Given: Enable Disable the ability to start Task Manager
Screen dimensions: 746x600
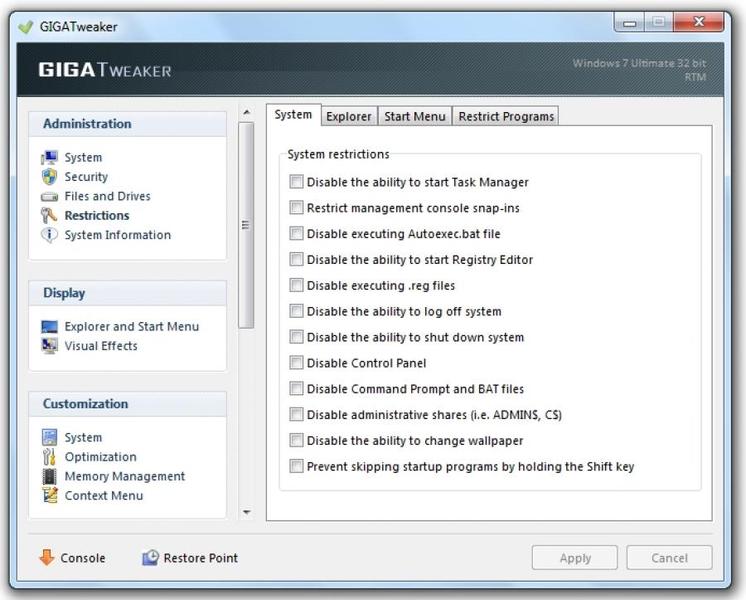Looking at the screenshot, I should [296, 181].
